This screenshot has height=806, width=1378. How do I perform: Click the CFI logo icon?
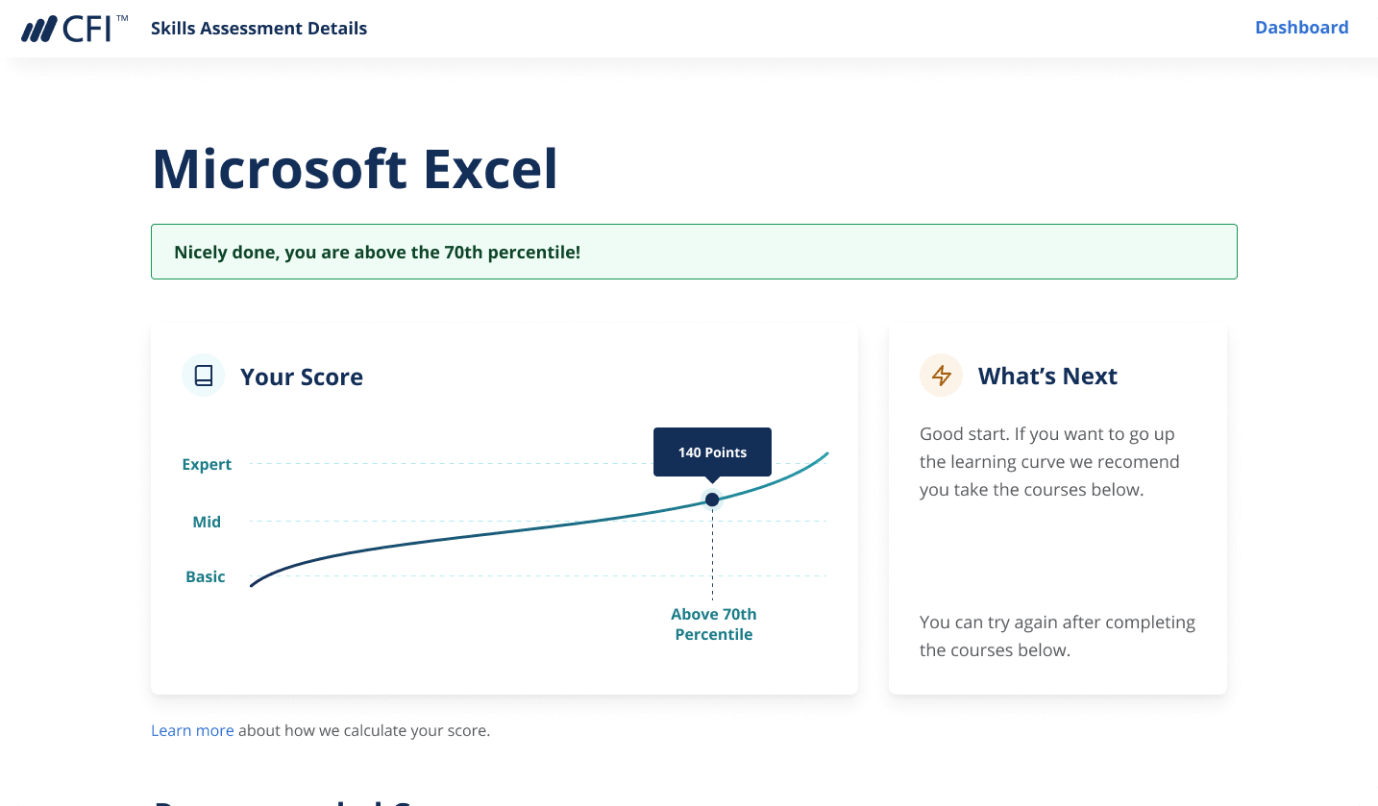coord(73,28)
